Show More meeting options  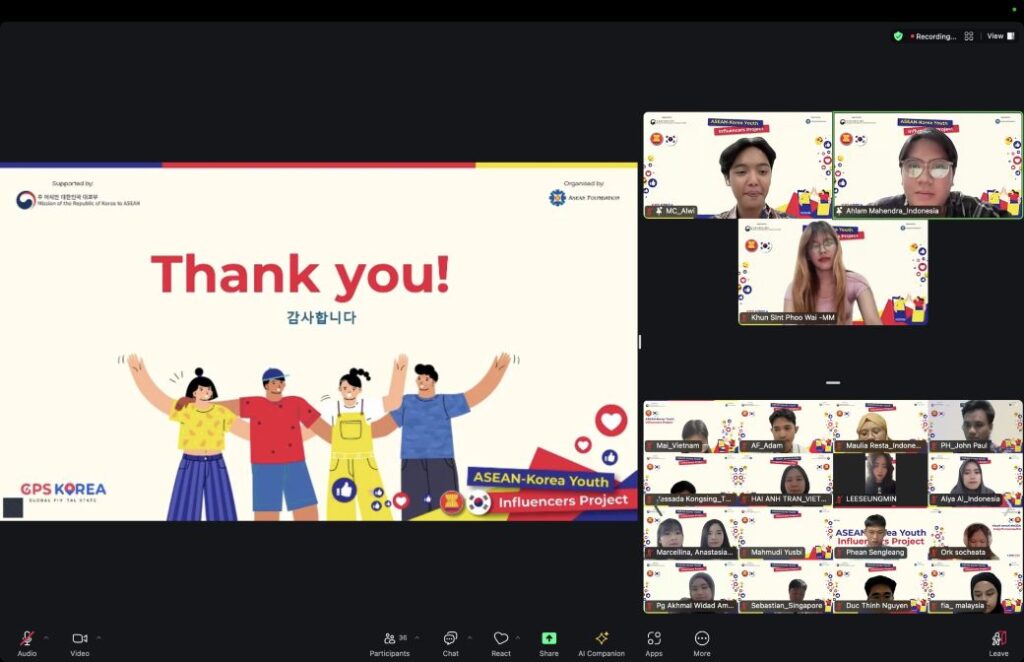pos(702,640)
